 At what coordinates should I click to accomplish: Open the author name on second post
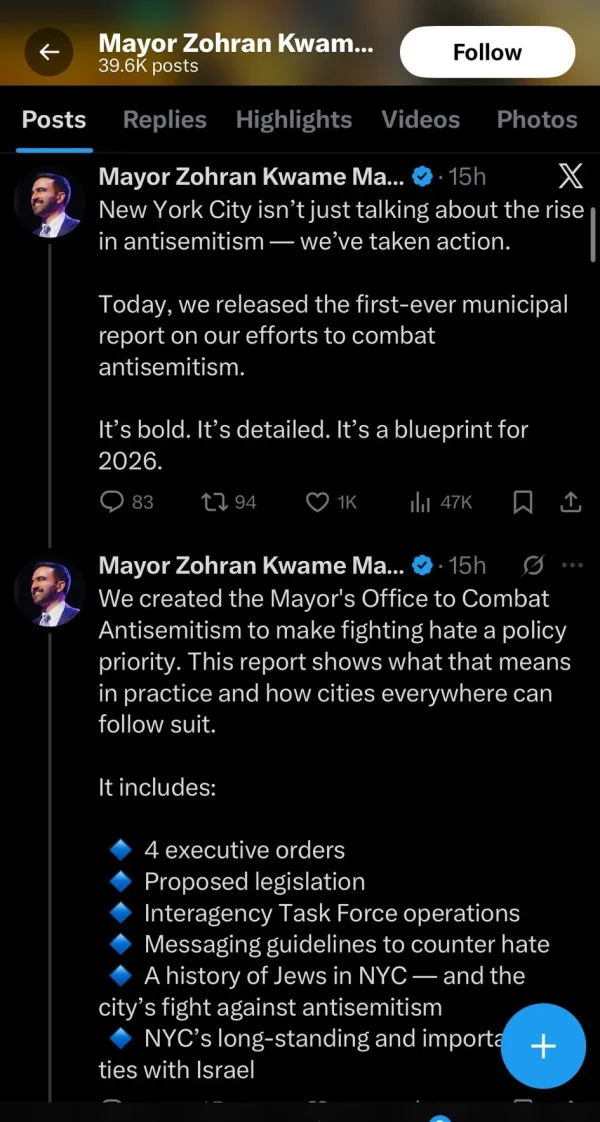[250, 566]
